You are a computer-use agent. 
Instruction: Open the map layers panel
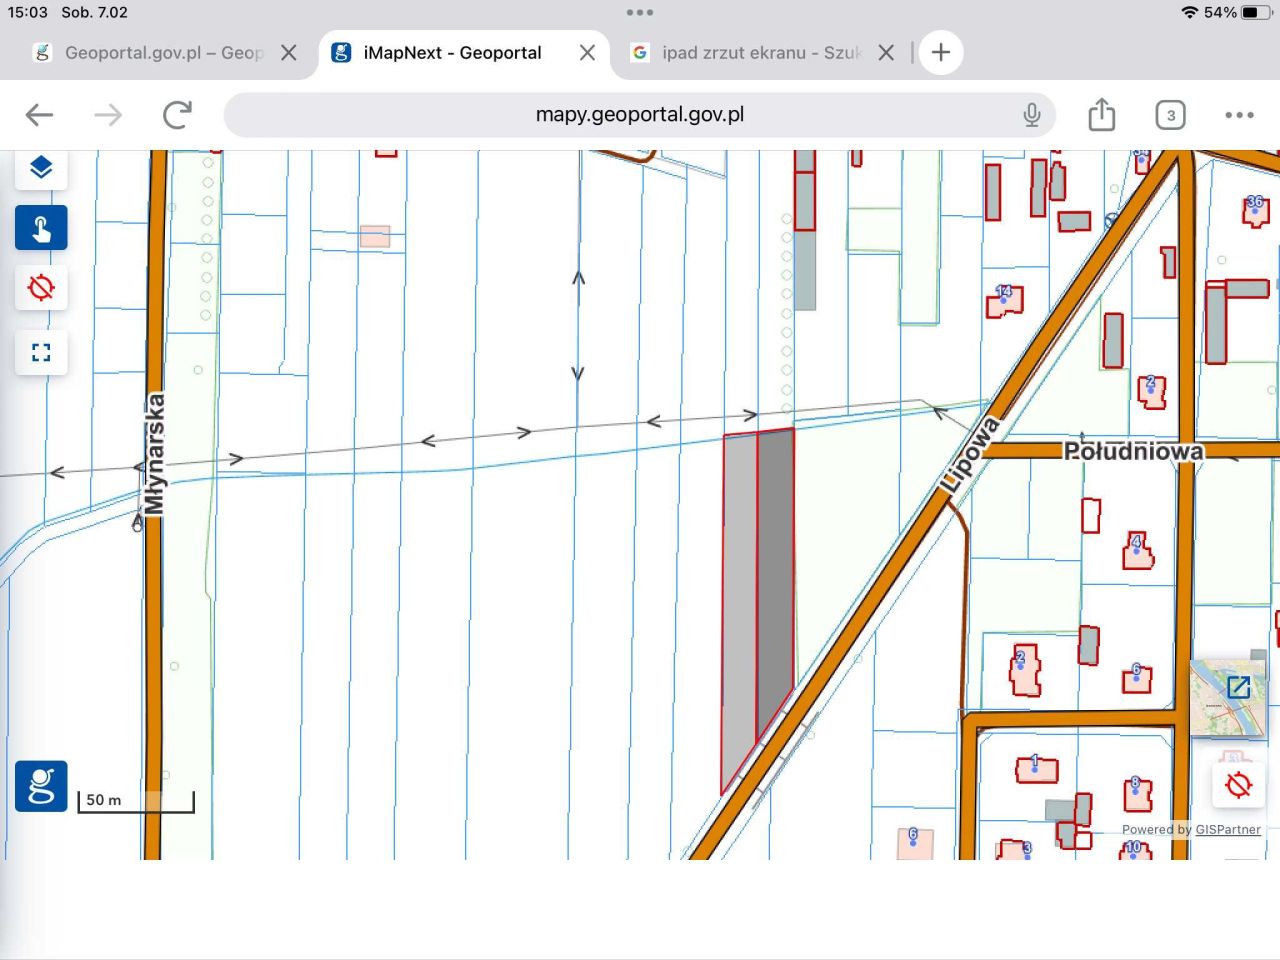(x=41, y=167)
